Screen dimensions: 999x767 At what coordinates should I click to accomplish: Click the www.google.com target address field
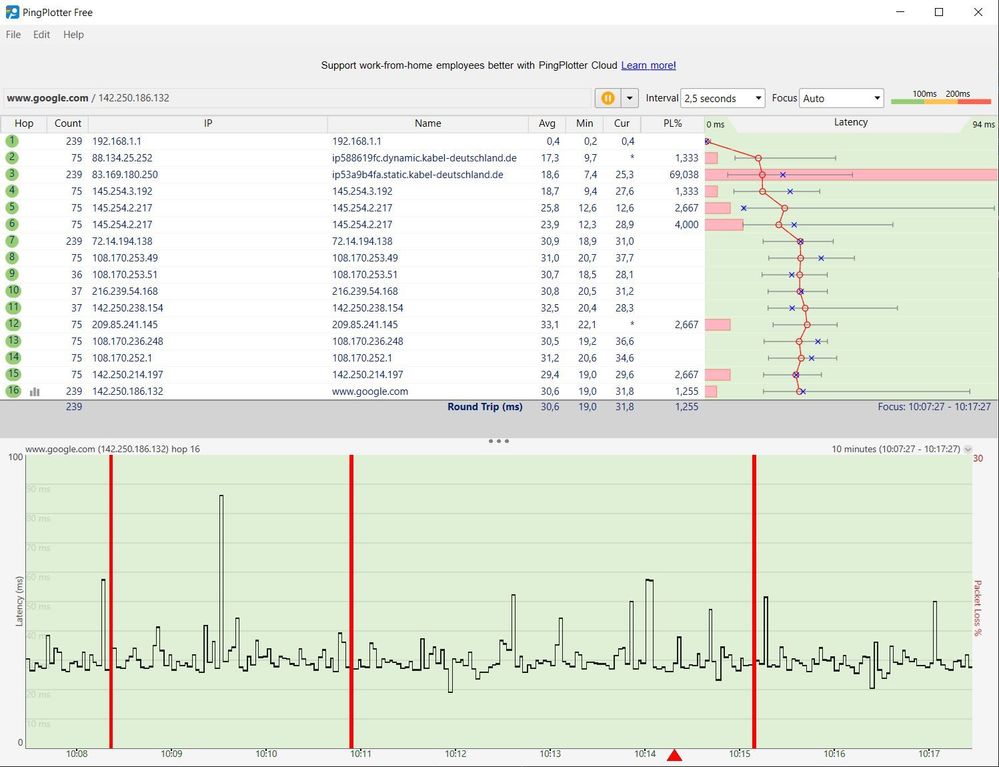tap(297, 98)
